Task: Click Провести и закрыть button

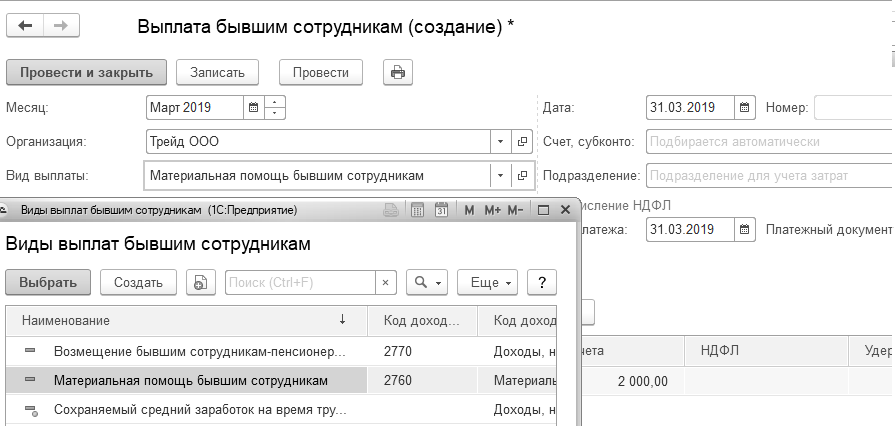Action: pos(86,72)
